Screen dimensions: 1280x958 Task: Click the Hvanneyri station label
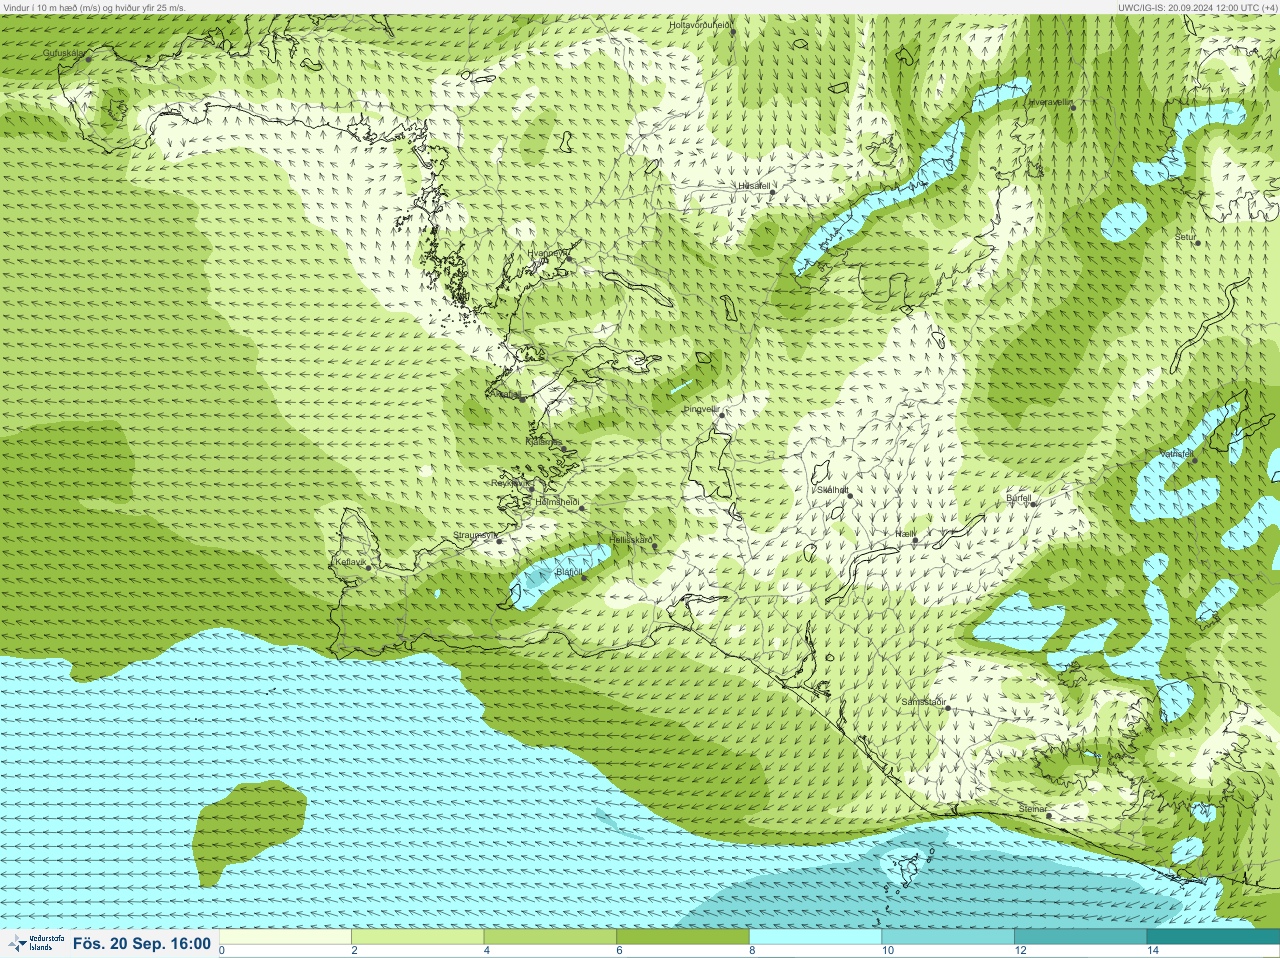547,253
